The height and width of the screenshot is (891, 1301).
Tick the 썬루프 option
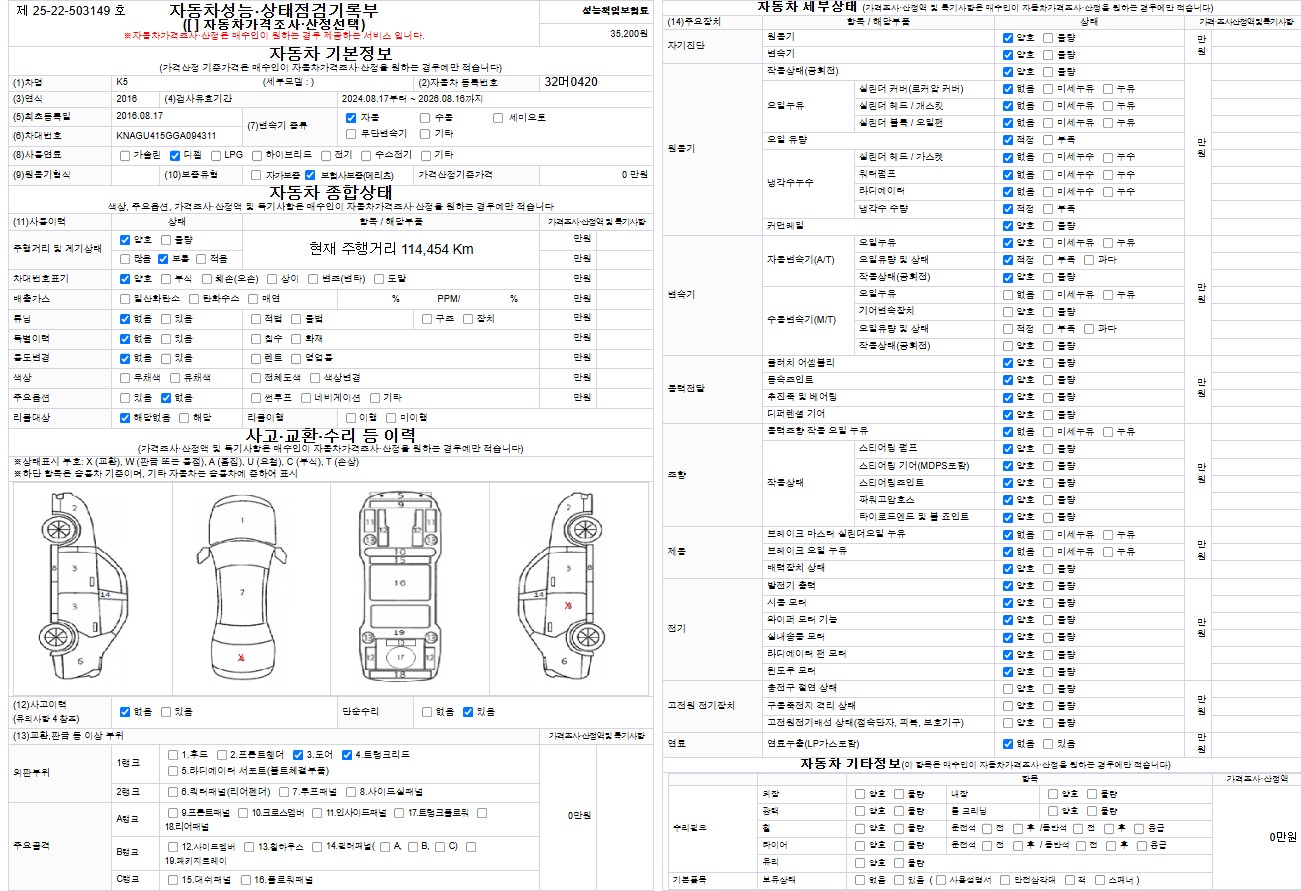point(254,397)
